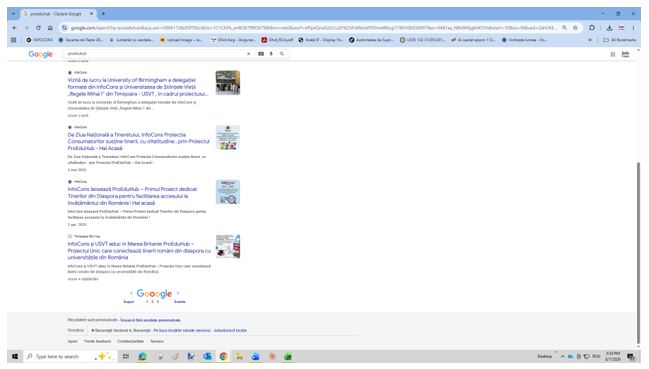Open the INFOCONS bookmark
Viewport: 649px width, 369px height.
[x=40, y=40]
